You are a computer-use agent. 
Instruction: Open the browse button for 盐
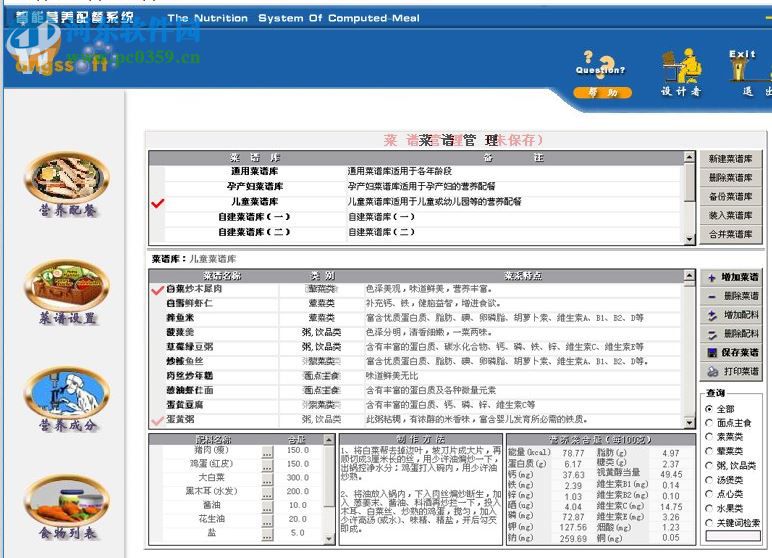[x=267, y=535]
